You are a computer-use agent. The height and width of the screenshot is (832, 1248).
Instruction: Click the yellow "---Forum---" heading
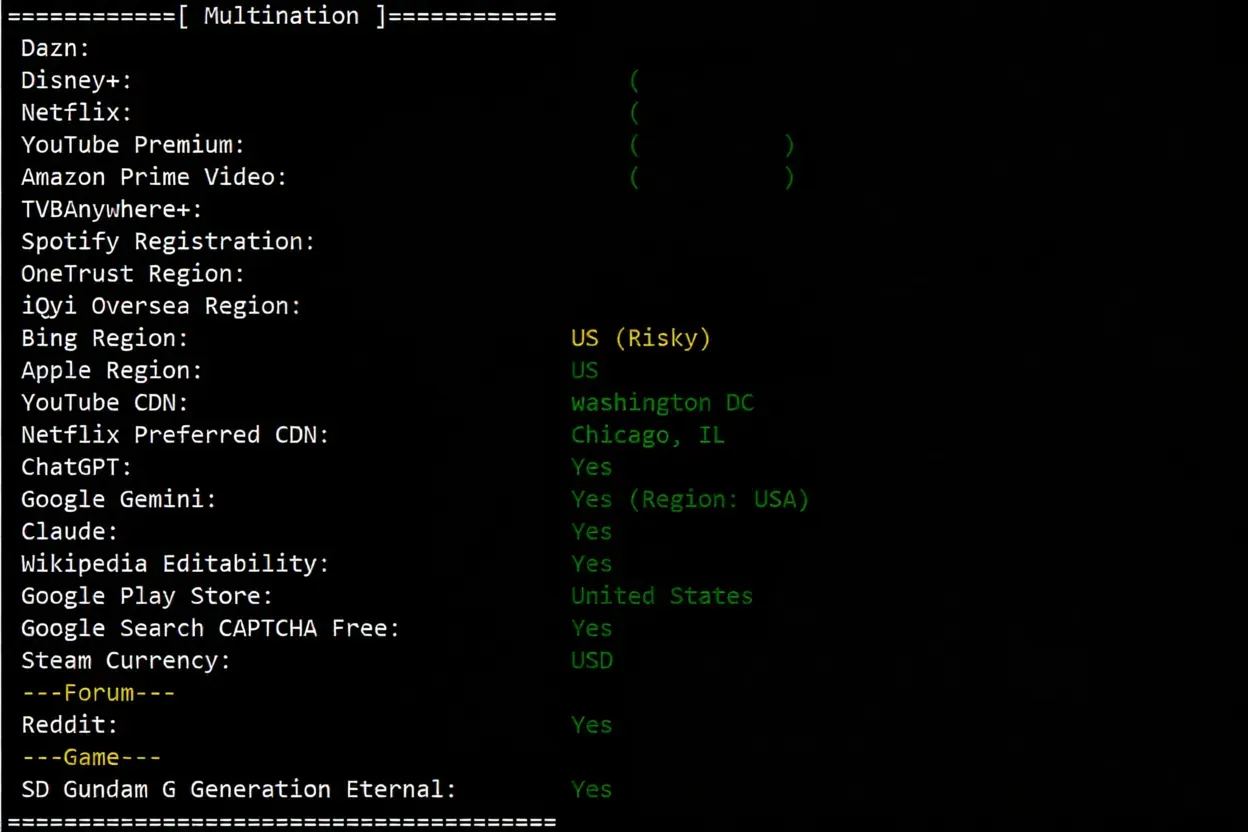tap(98, 692)
